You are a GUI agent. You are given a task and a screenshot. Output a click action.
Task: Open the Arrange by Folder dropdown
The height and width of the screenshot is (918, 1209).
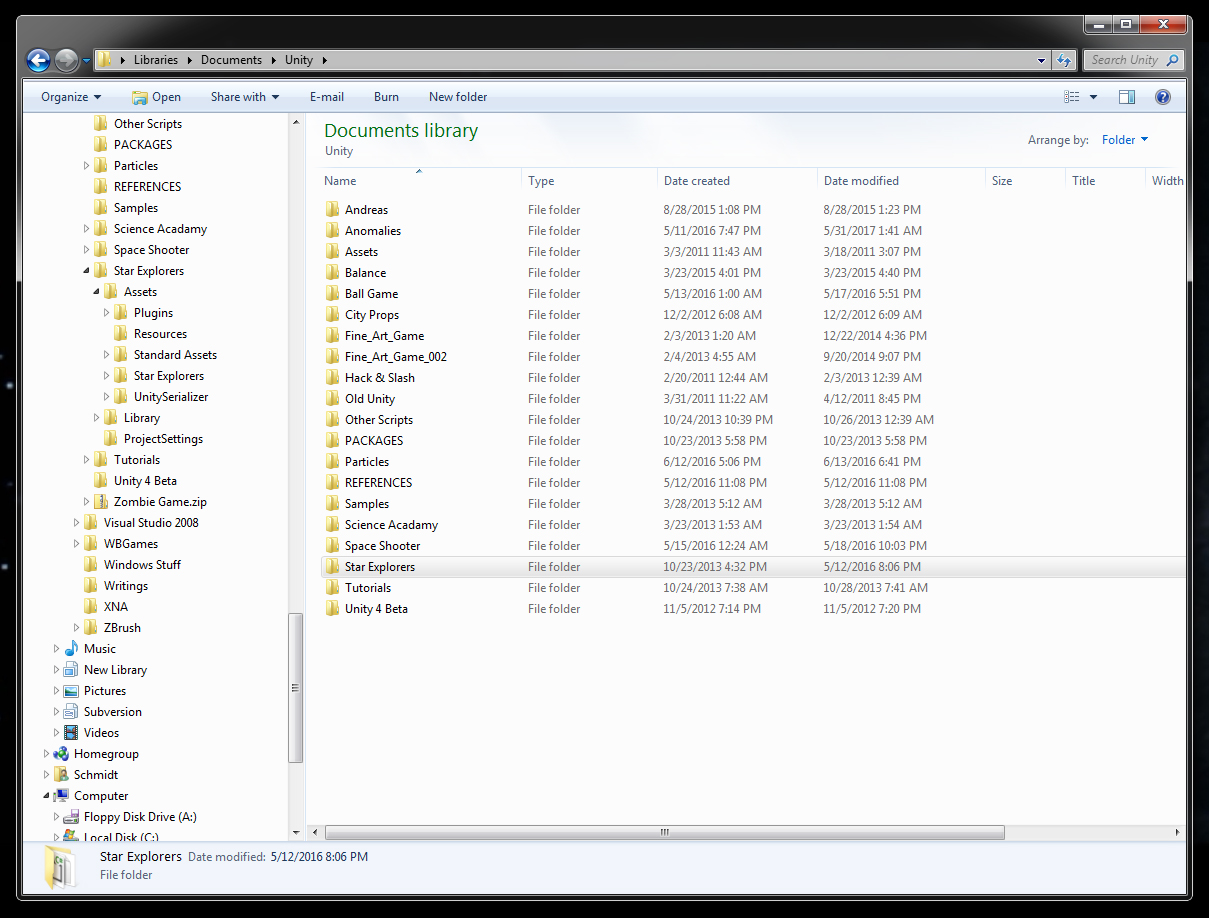pyautogui.click(x=1125, y=140)
